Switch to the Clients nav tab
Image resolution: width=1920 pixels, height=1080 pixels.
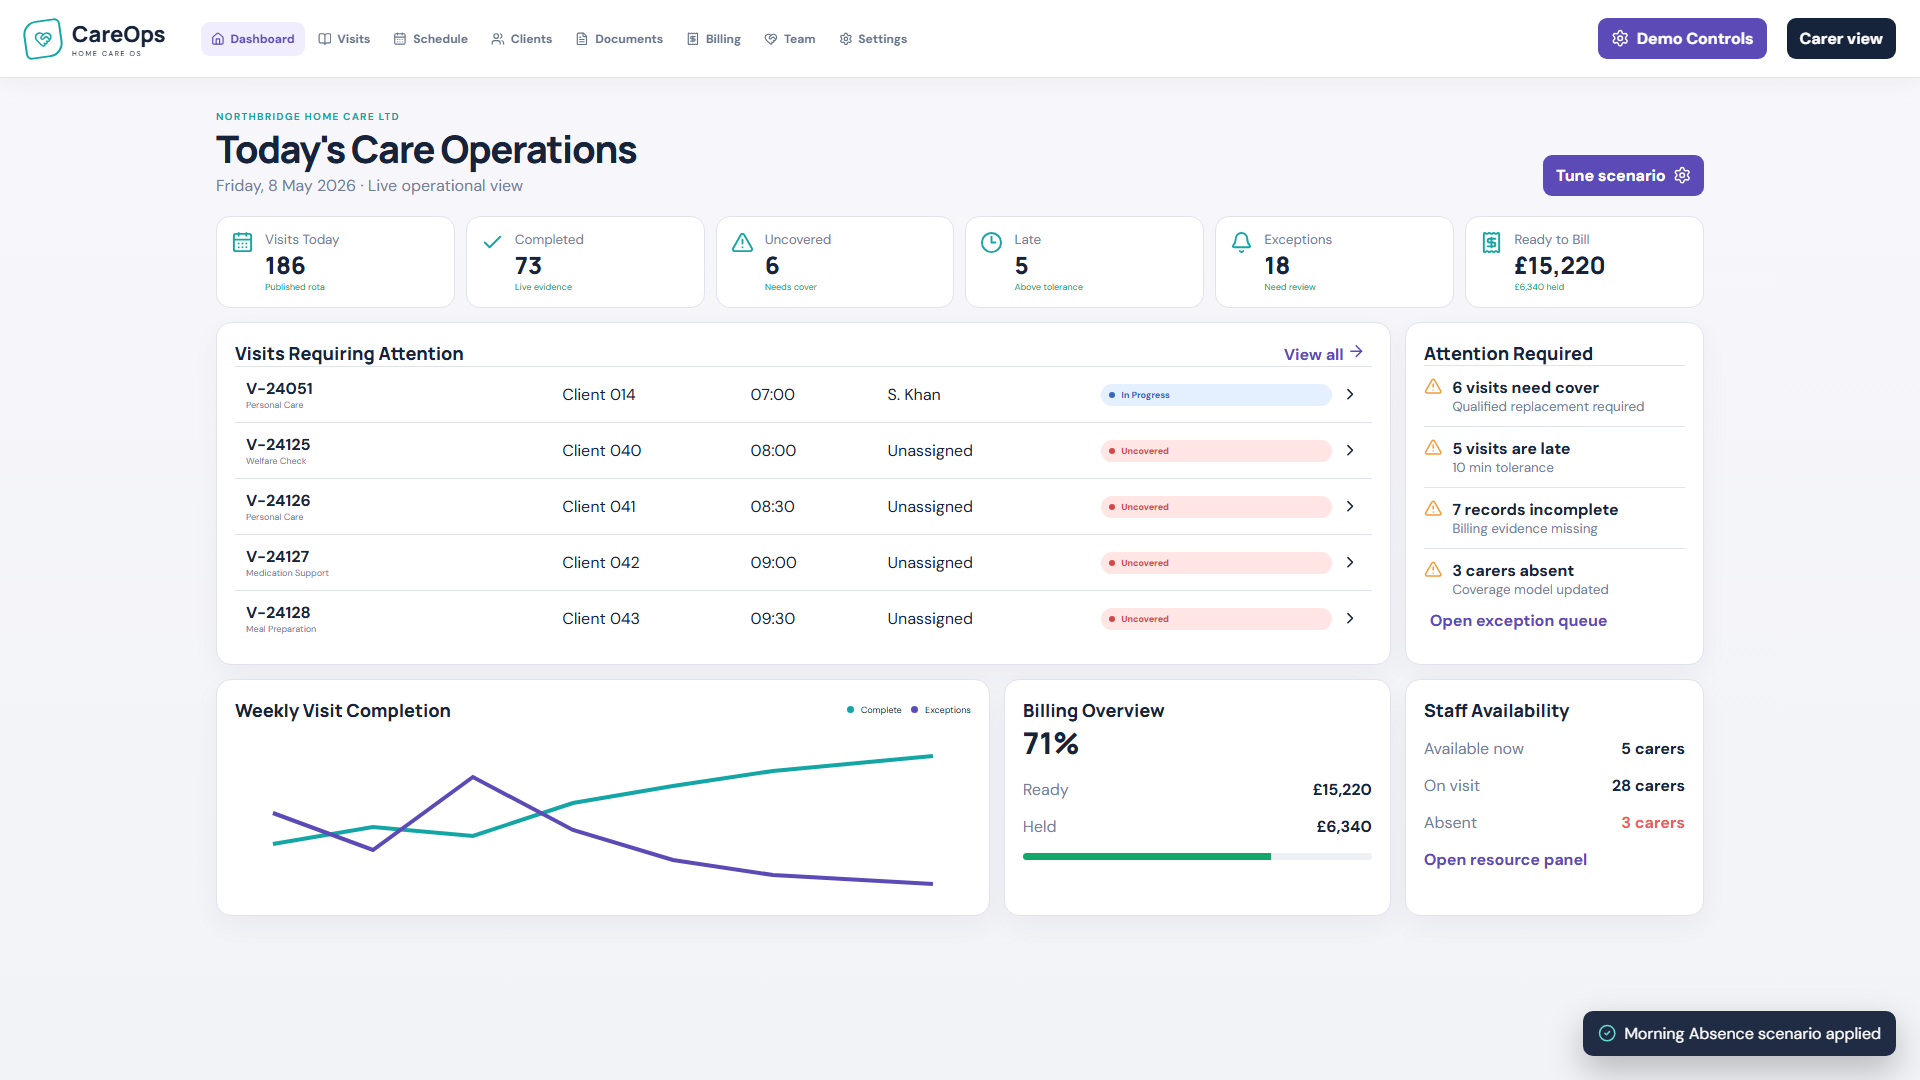click(521, 39)
